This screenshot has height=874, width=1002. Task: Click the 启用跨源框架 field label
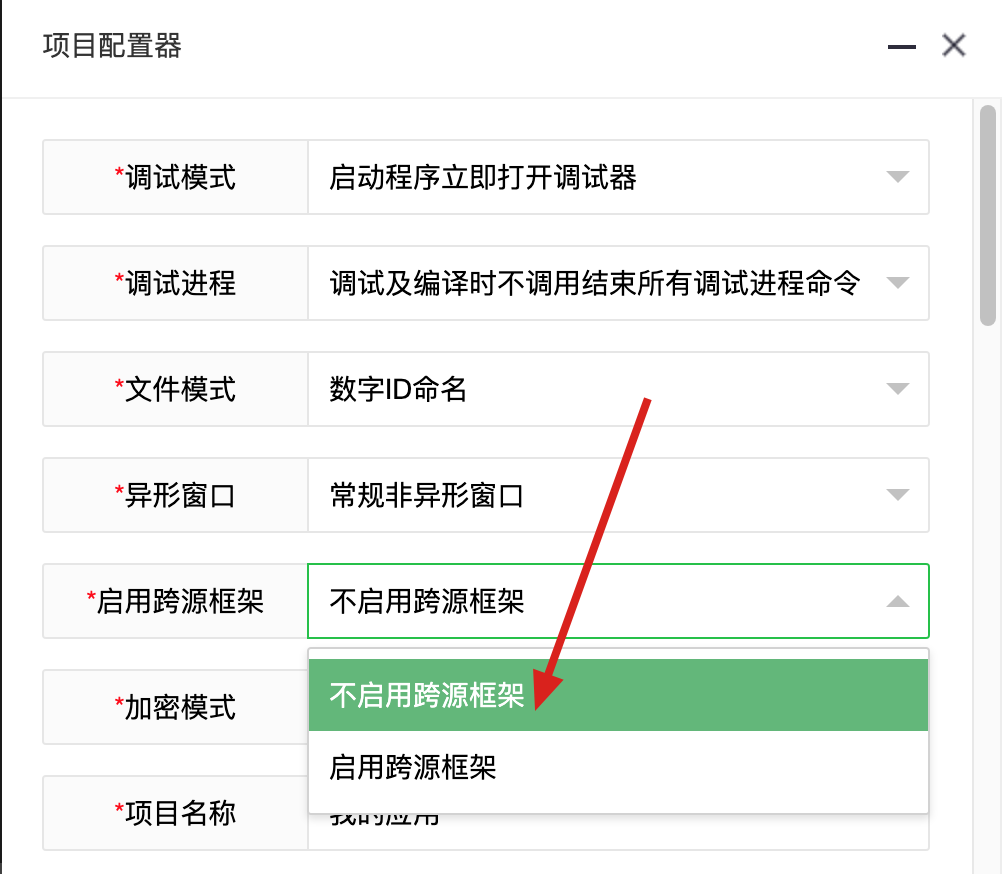pyautogui.click(x=175, y=601)
